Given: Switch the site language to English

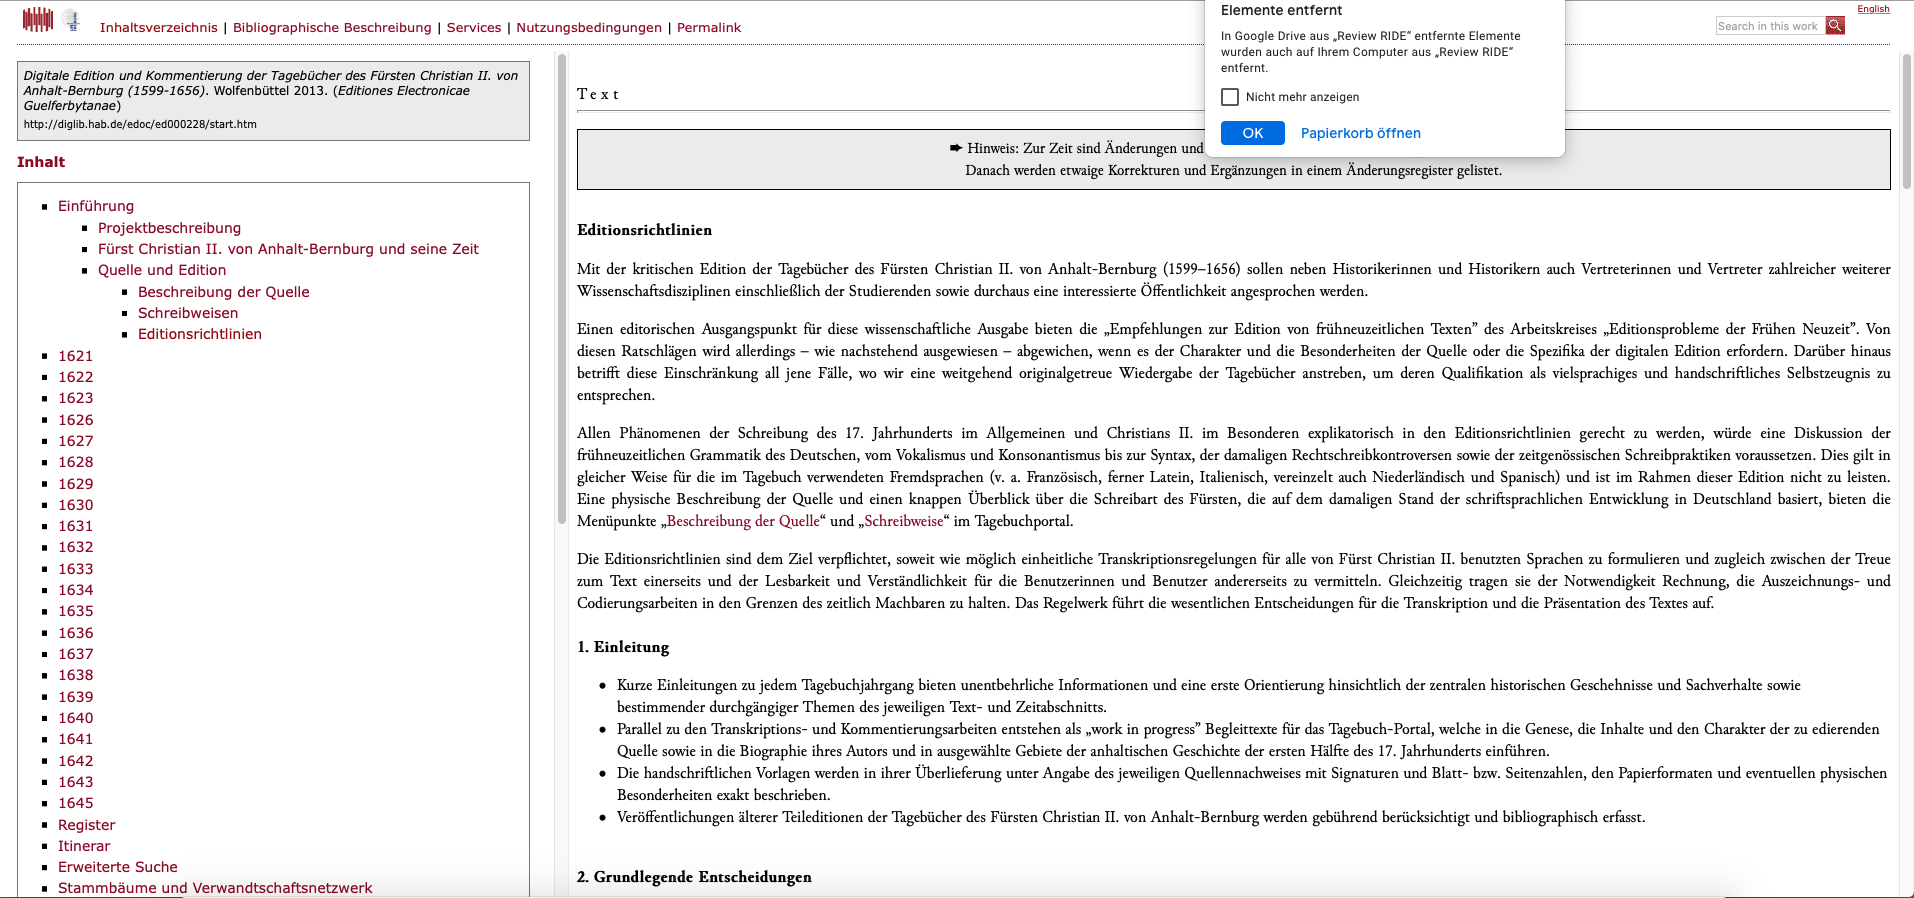Looking at the screenshot, I should [x=1873, y=9].
